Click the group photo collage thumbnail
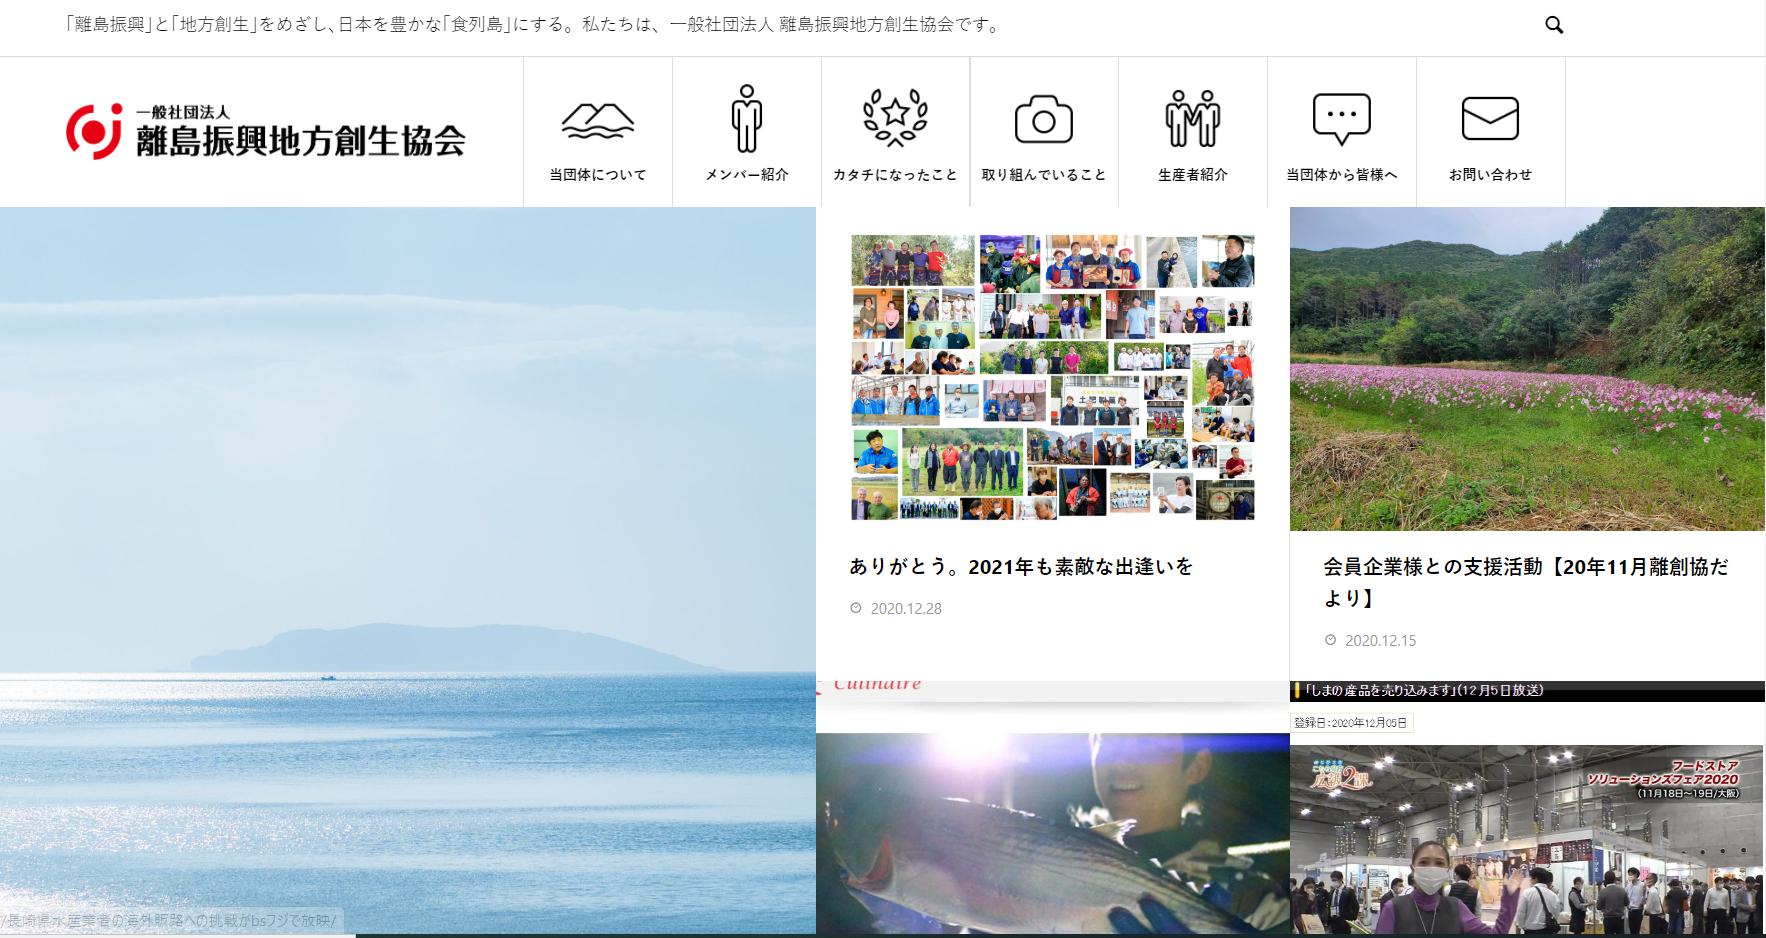The height and width of the screenshot is (938, 1766). 1052,377
